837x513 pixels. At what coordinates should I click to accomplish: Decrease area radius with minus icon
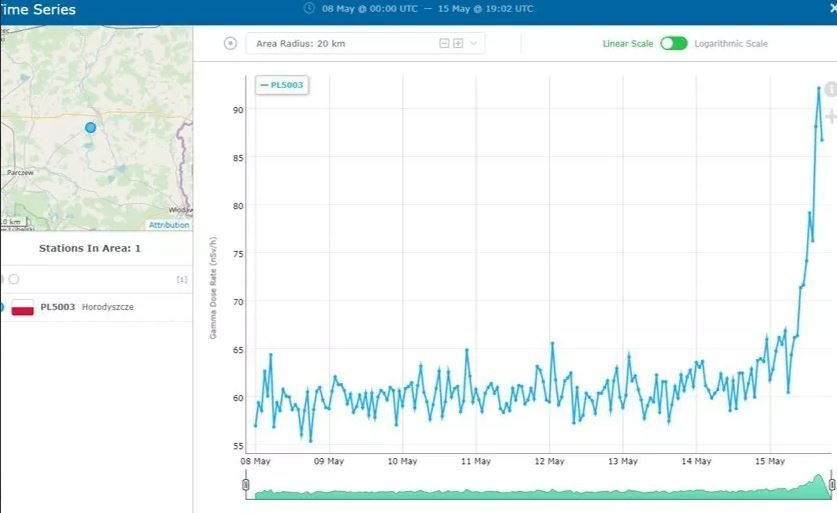[x=444, y=43]
